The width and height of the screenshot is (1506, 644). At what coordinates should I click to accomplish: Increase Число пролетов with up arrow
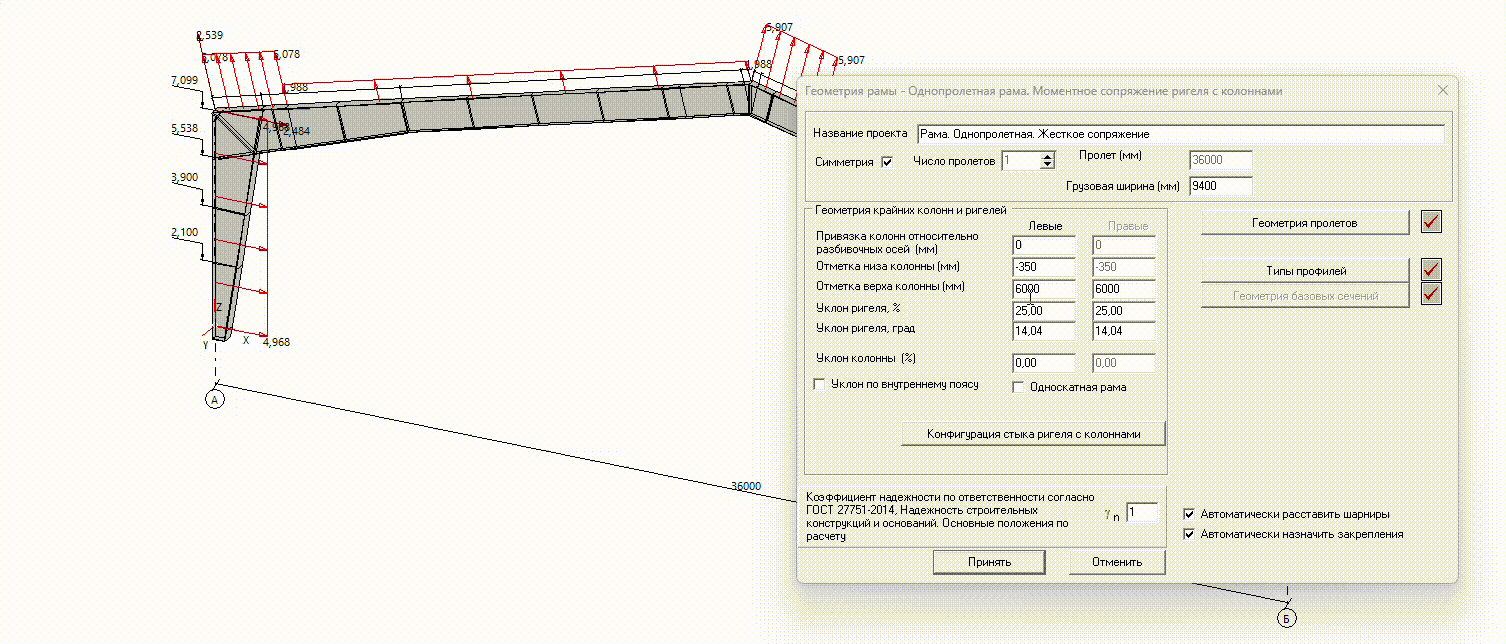[1047, 156]
